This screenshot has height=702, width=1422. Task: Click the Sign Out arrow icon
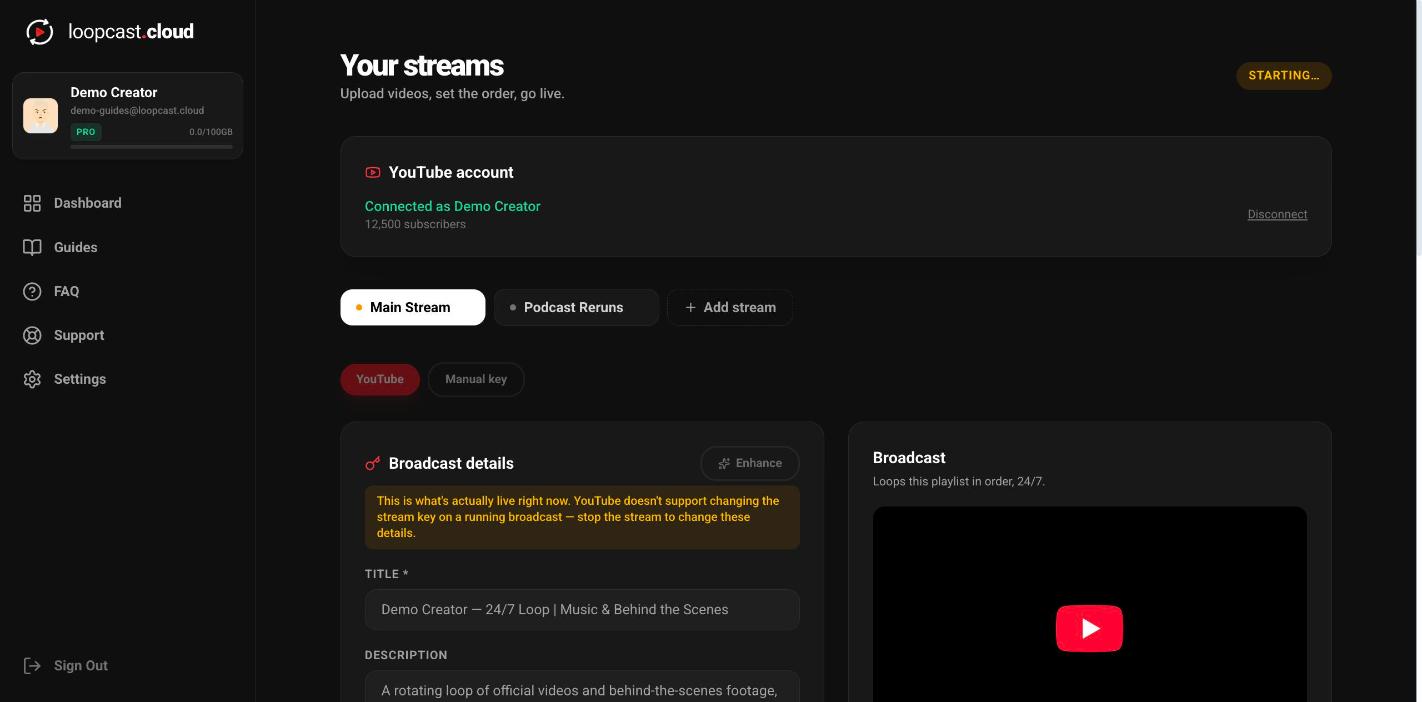coord(32,666)
